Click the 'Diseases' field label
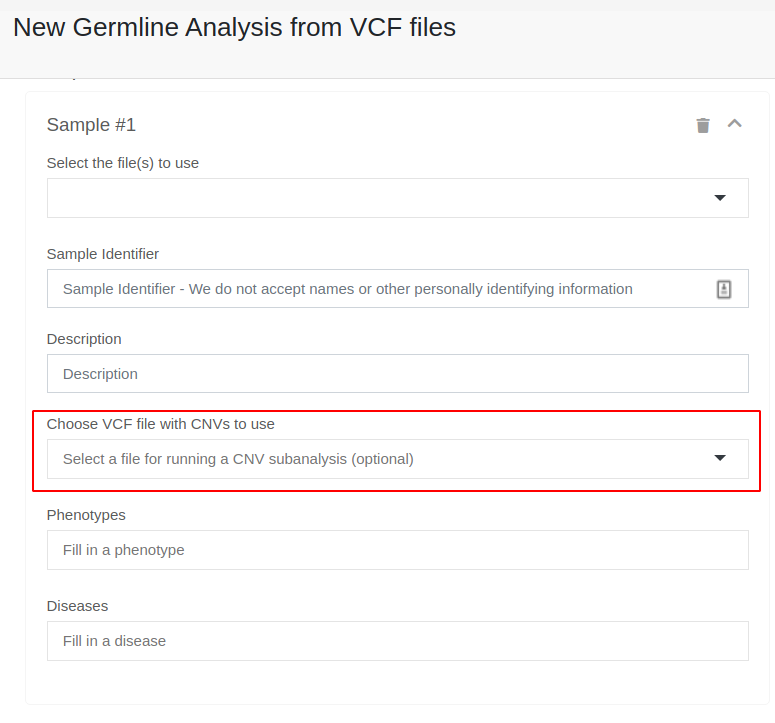Screen dimensions: 775x723 pyautogui.click(x=77, y=606)
